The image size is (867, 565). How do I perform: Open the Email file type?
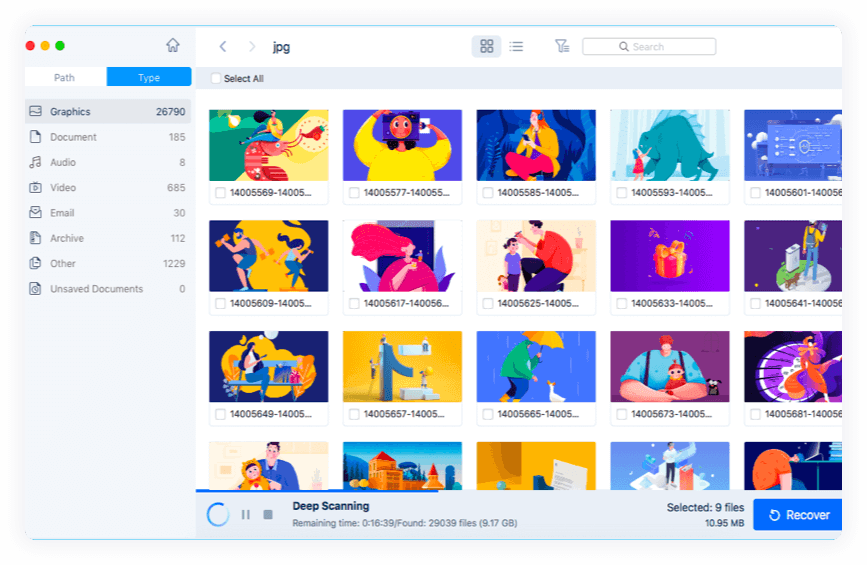(x=108, y=213)
